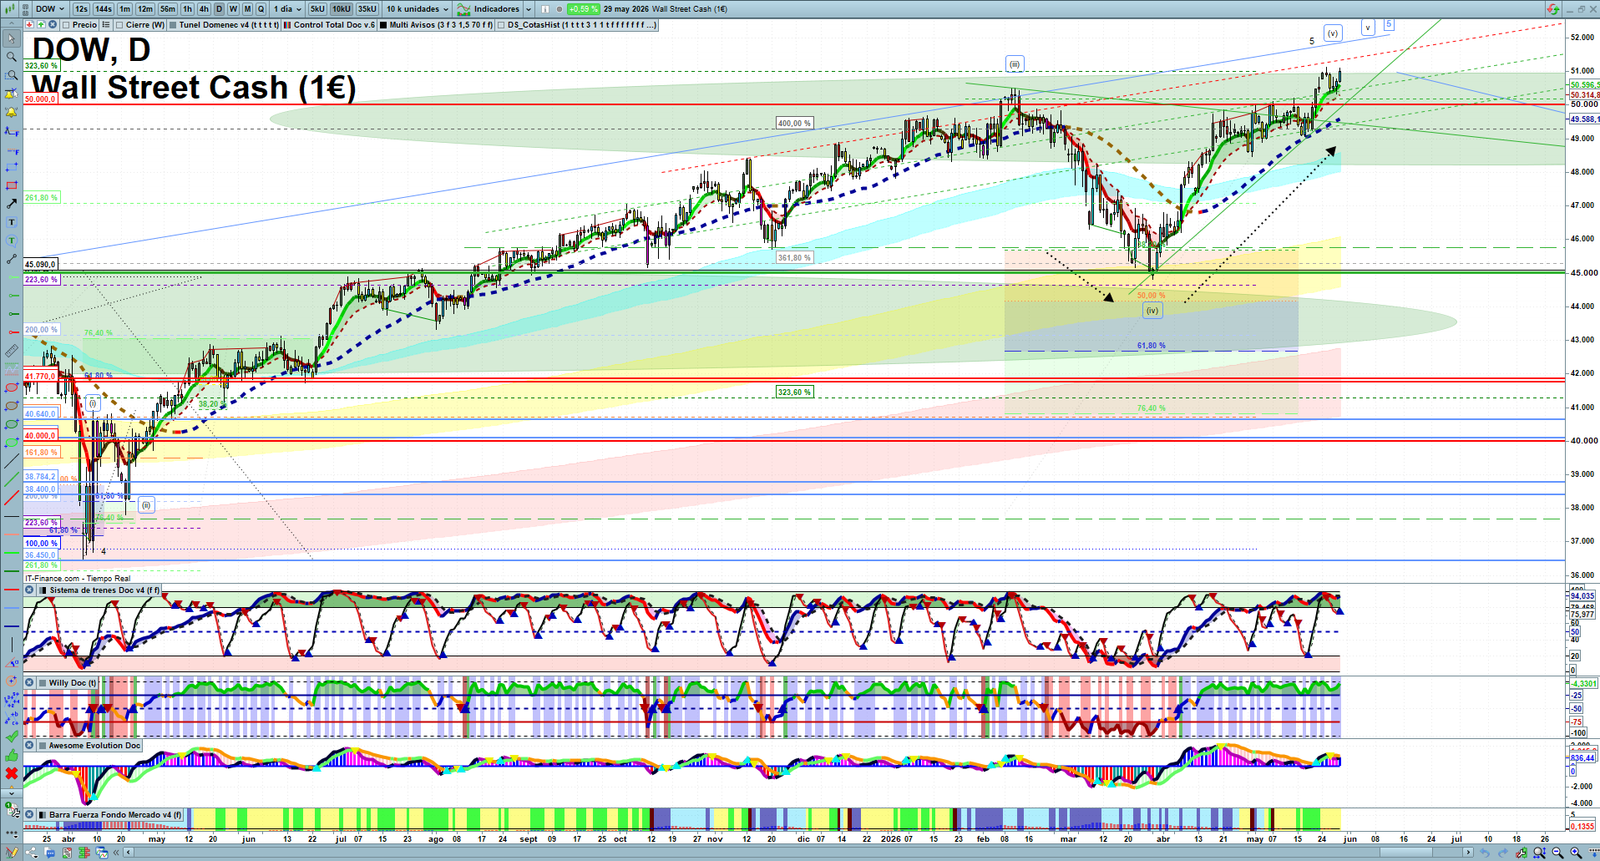Select the 12m timeframe
This screenshot has height=861, width=1600.
(145, 9)
